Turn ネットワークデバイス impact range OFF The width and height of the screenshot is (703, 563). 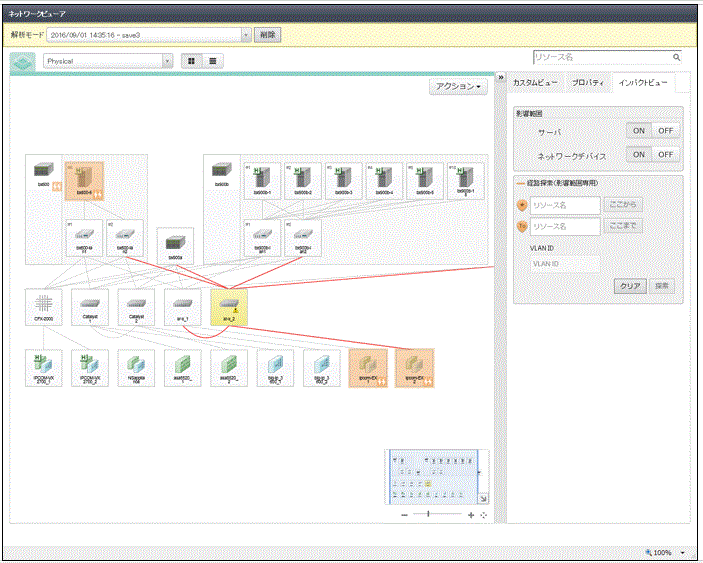[665, 155]
